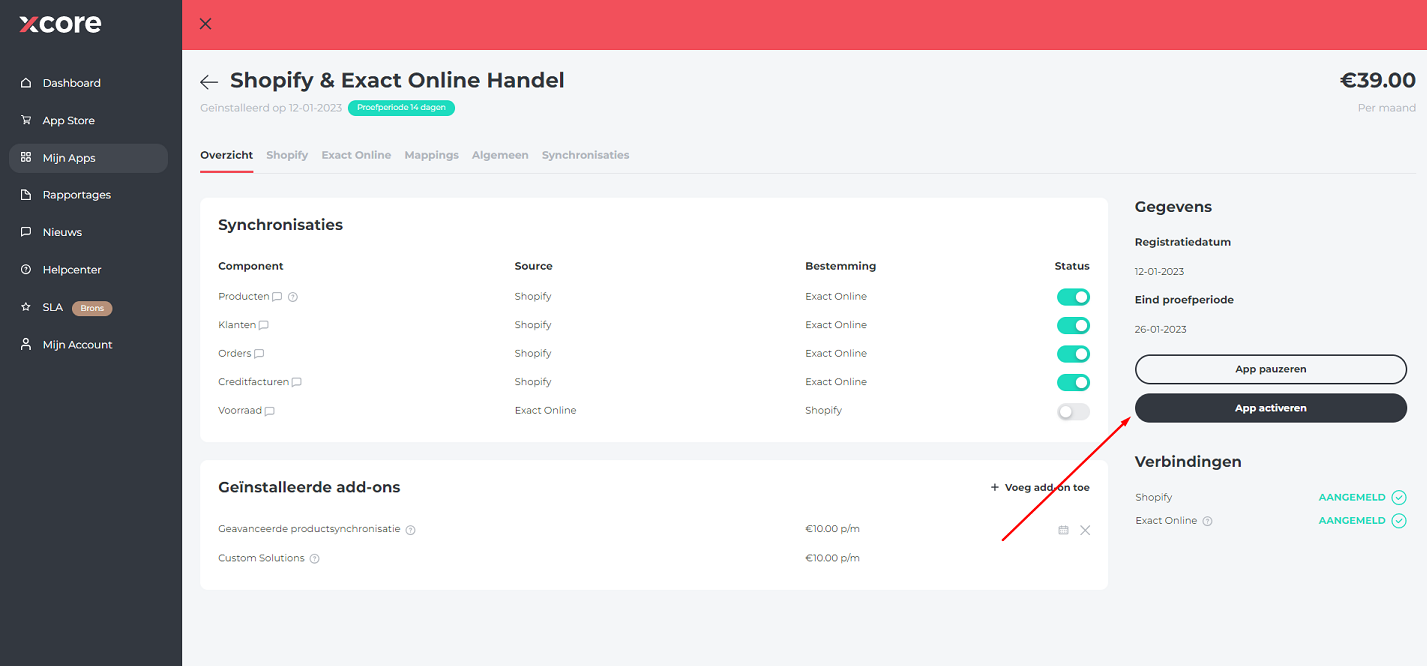Click the Geavanceerde productsynchronisatie help icon
Viewport: 1427px width, 666px height.
(410, 530)
